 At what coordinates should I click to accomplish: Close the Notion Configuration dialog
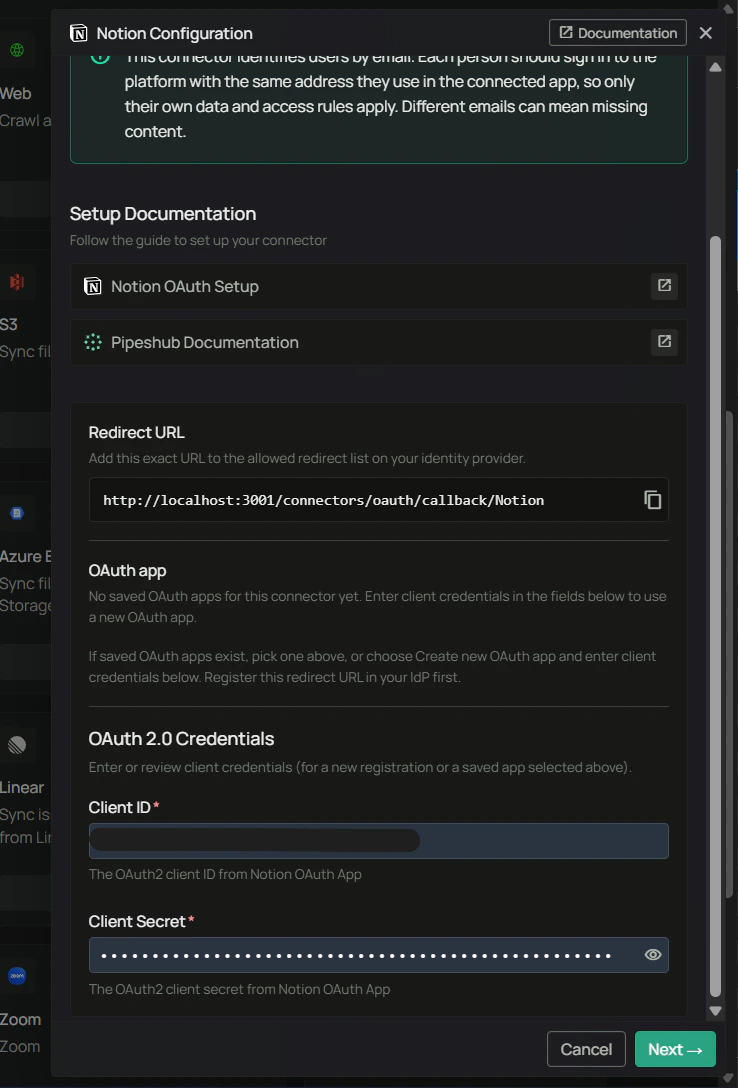point(705,33)
